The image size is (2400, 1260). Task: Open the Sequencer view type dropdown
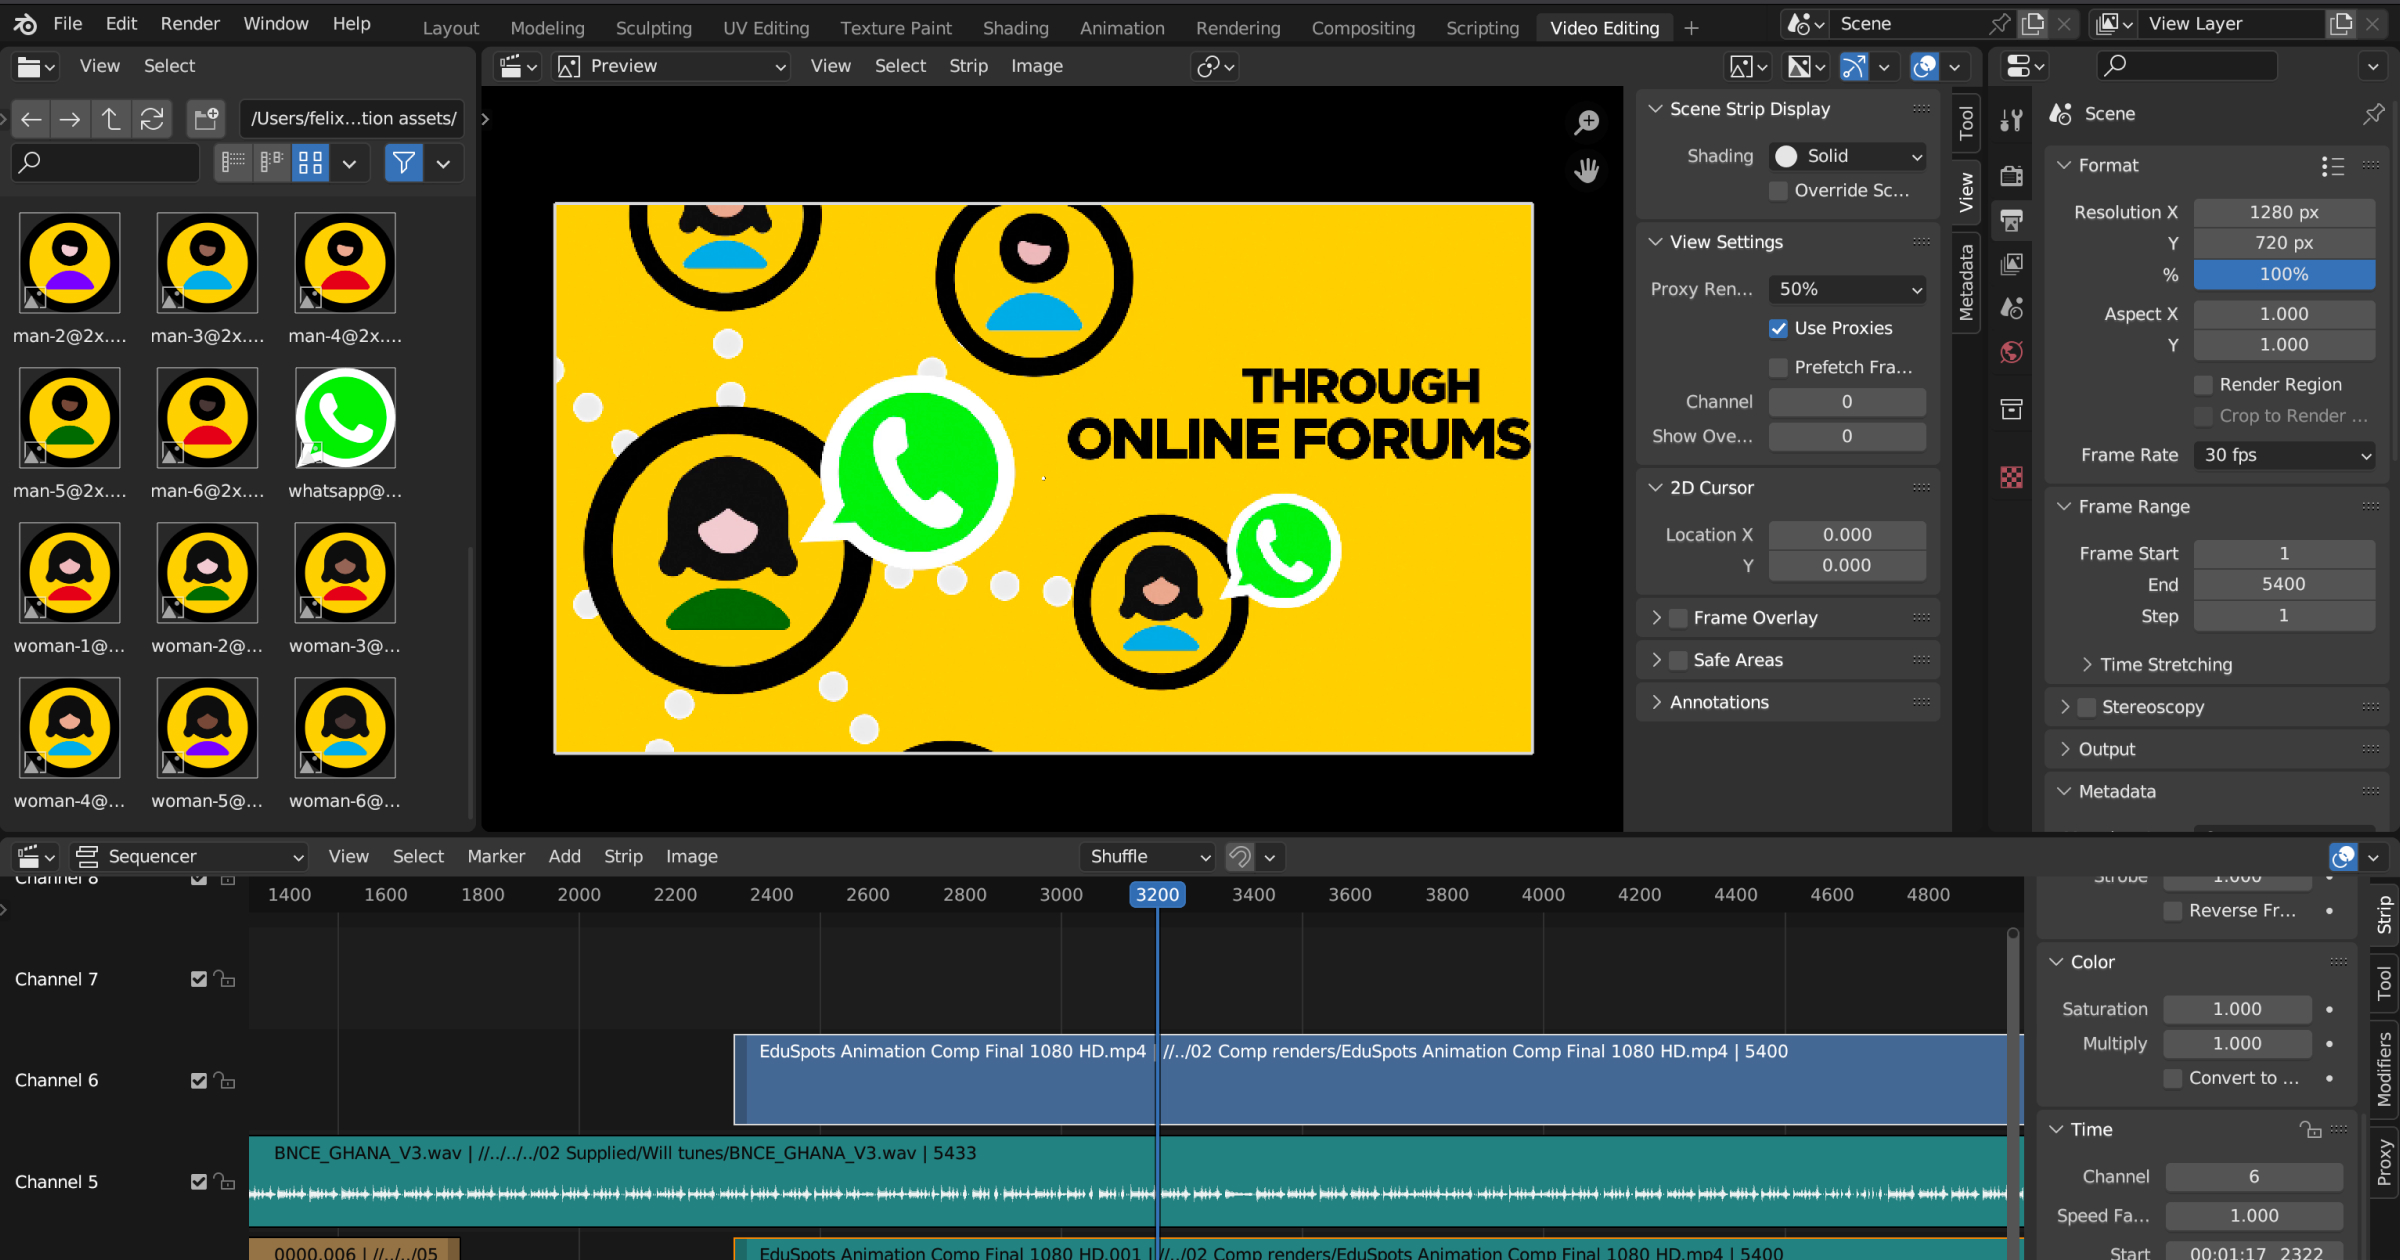tap(190, 857)
